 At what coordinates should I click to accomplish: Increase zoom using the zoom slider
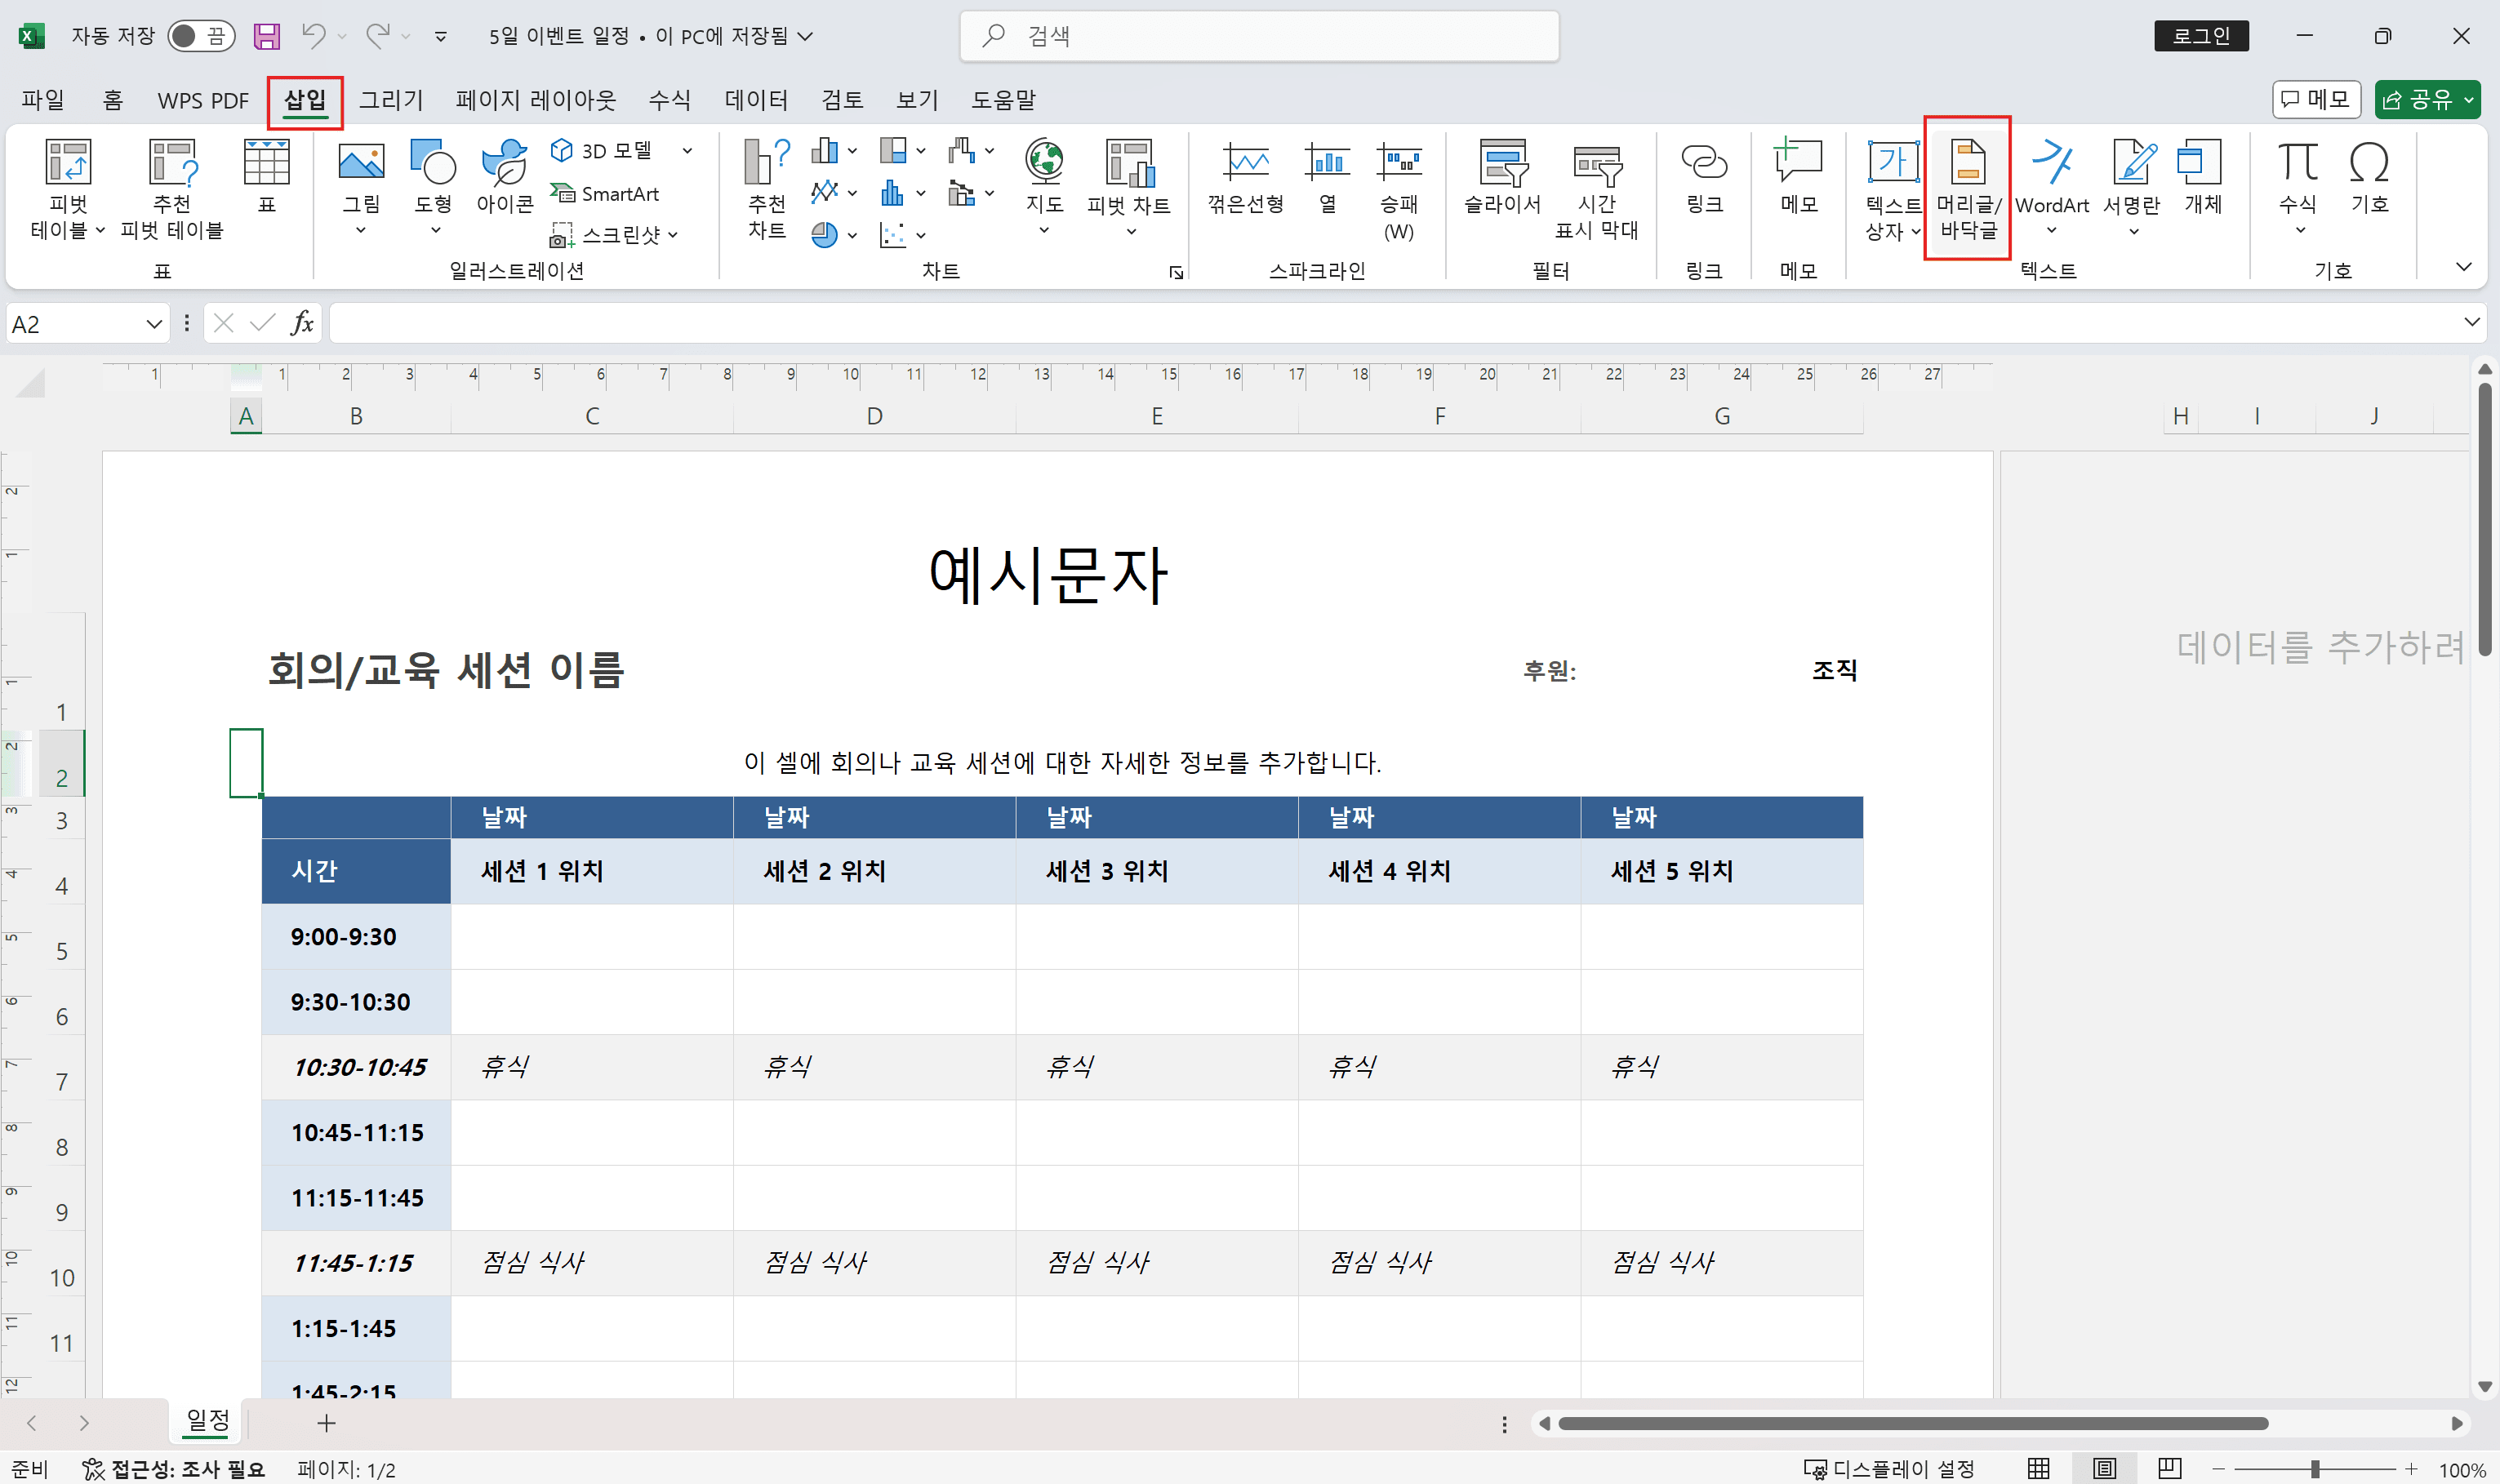[2410, 1468]
